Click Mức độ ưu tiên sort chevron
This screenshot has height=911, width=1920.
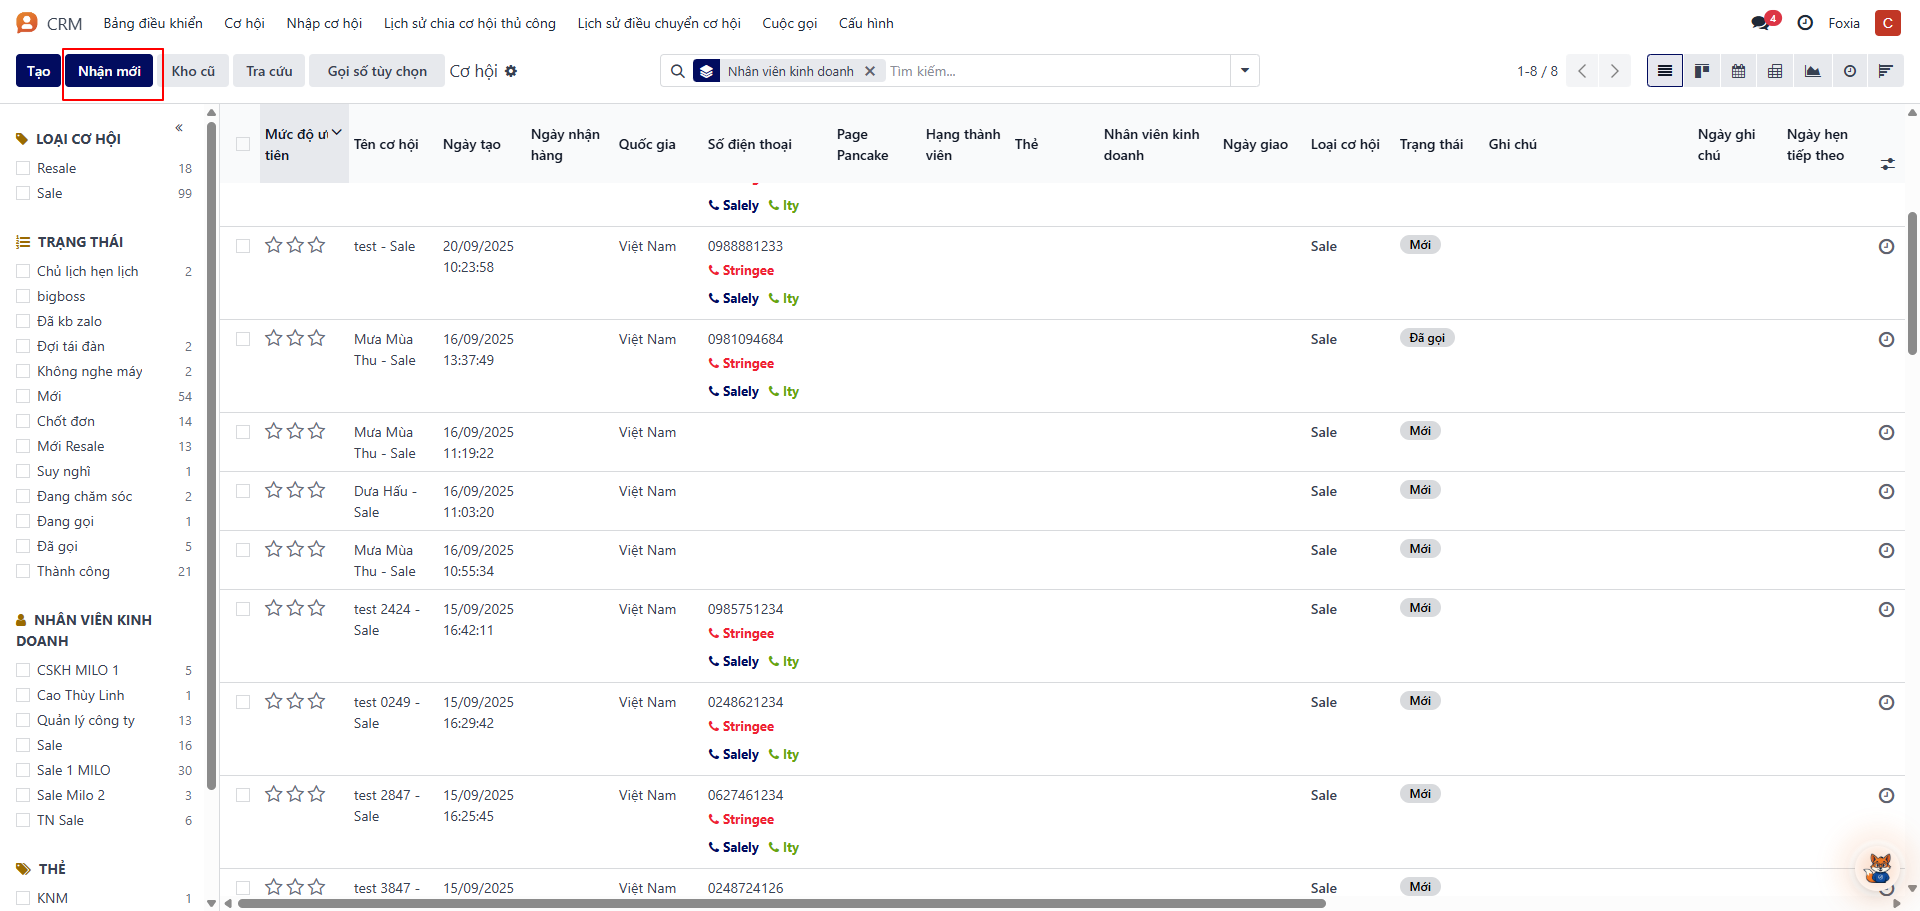(x=337, y=133)
